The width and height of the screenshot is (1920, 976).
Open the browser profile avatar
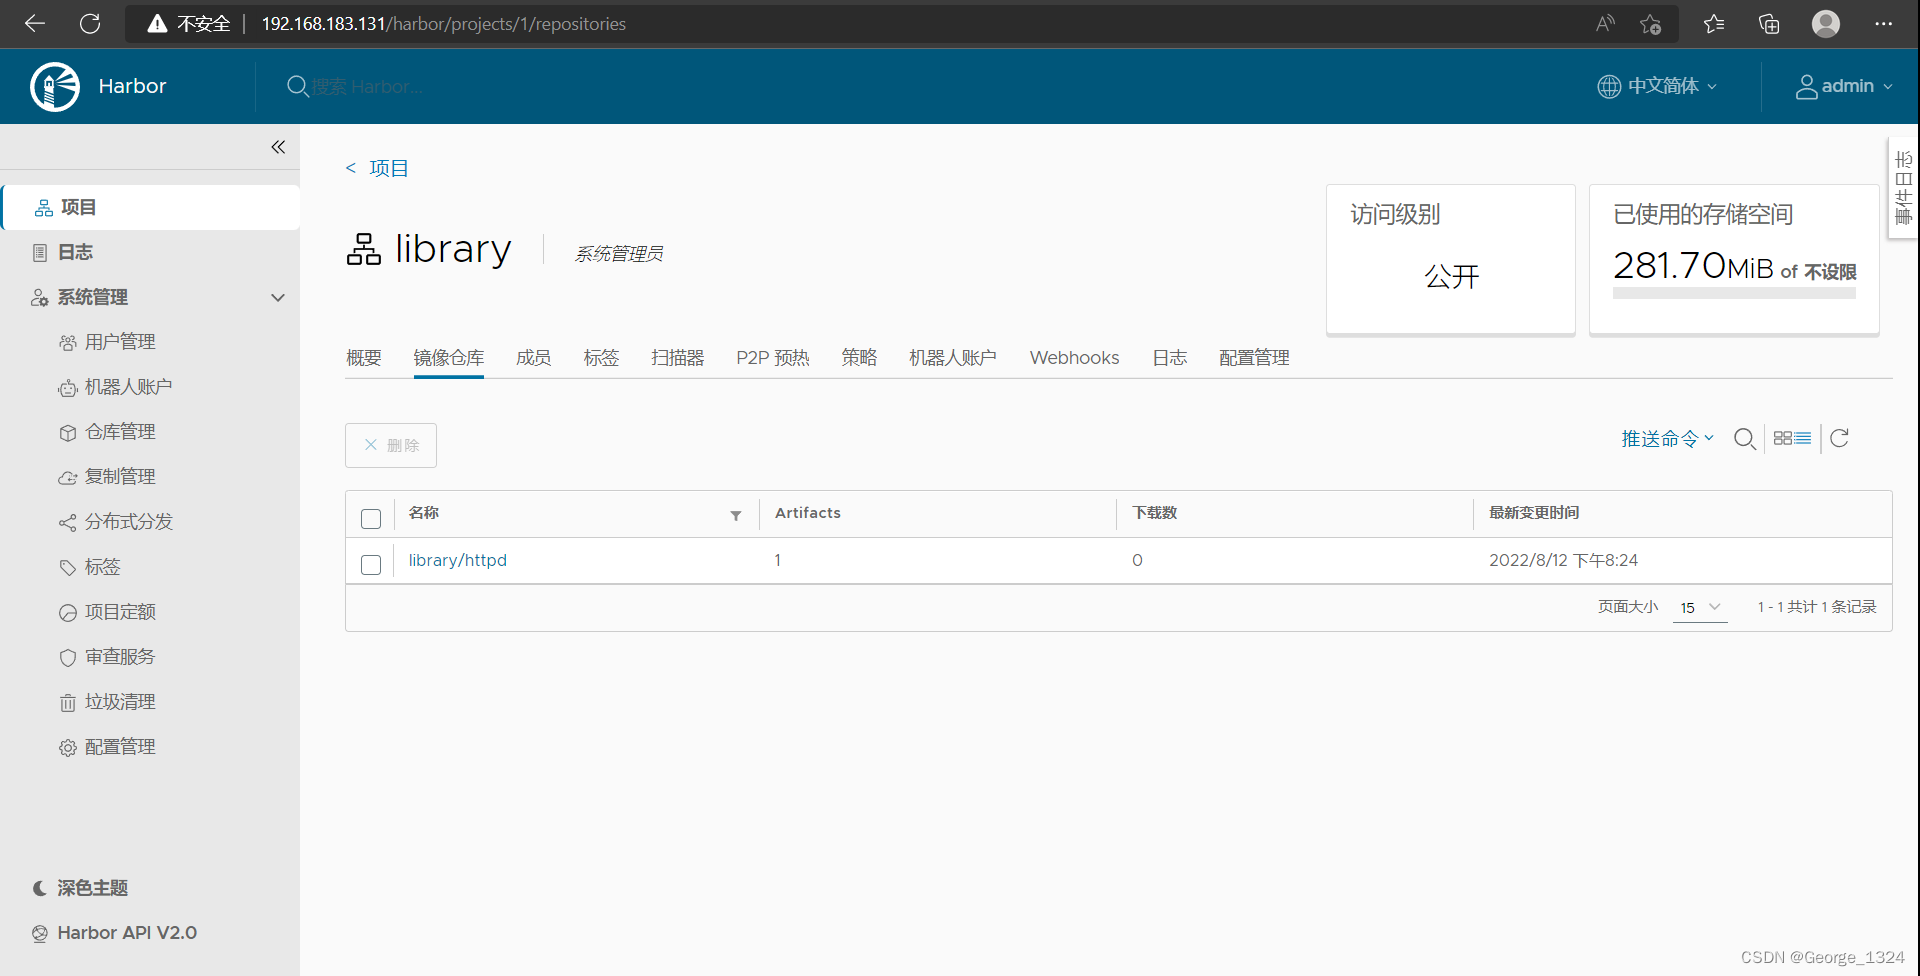pos(1826,24)
